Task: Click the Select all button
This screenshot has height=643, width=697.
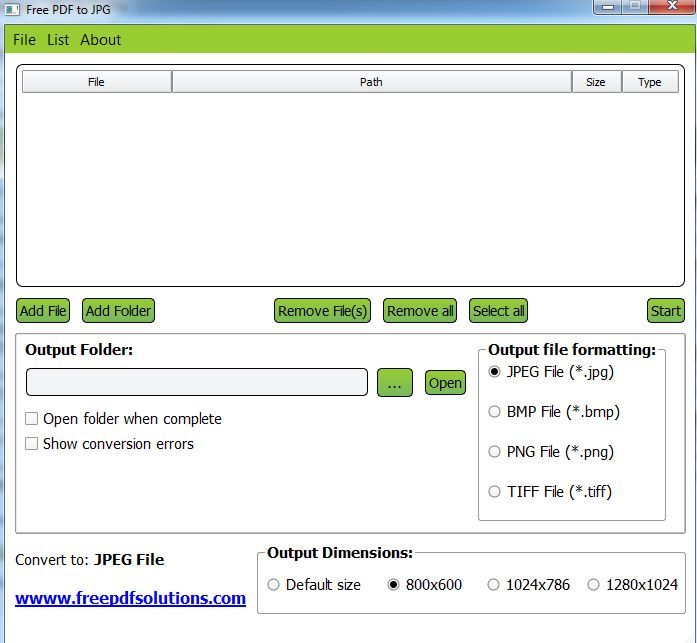Action: 498,311
